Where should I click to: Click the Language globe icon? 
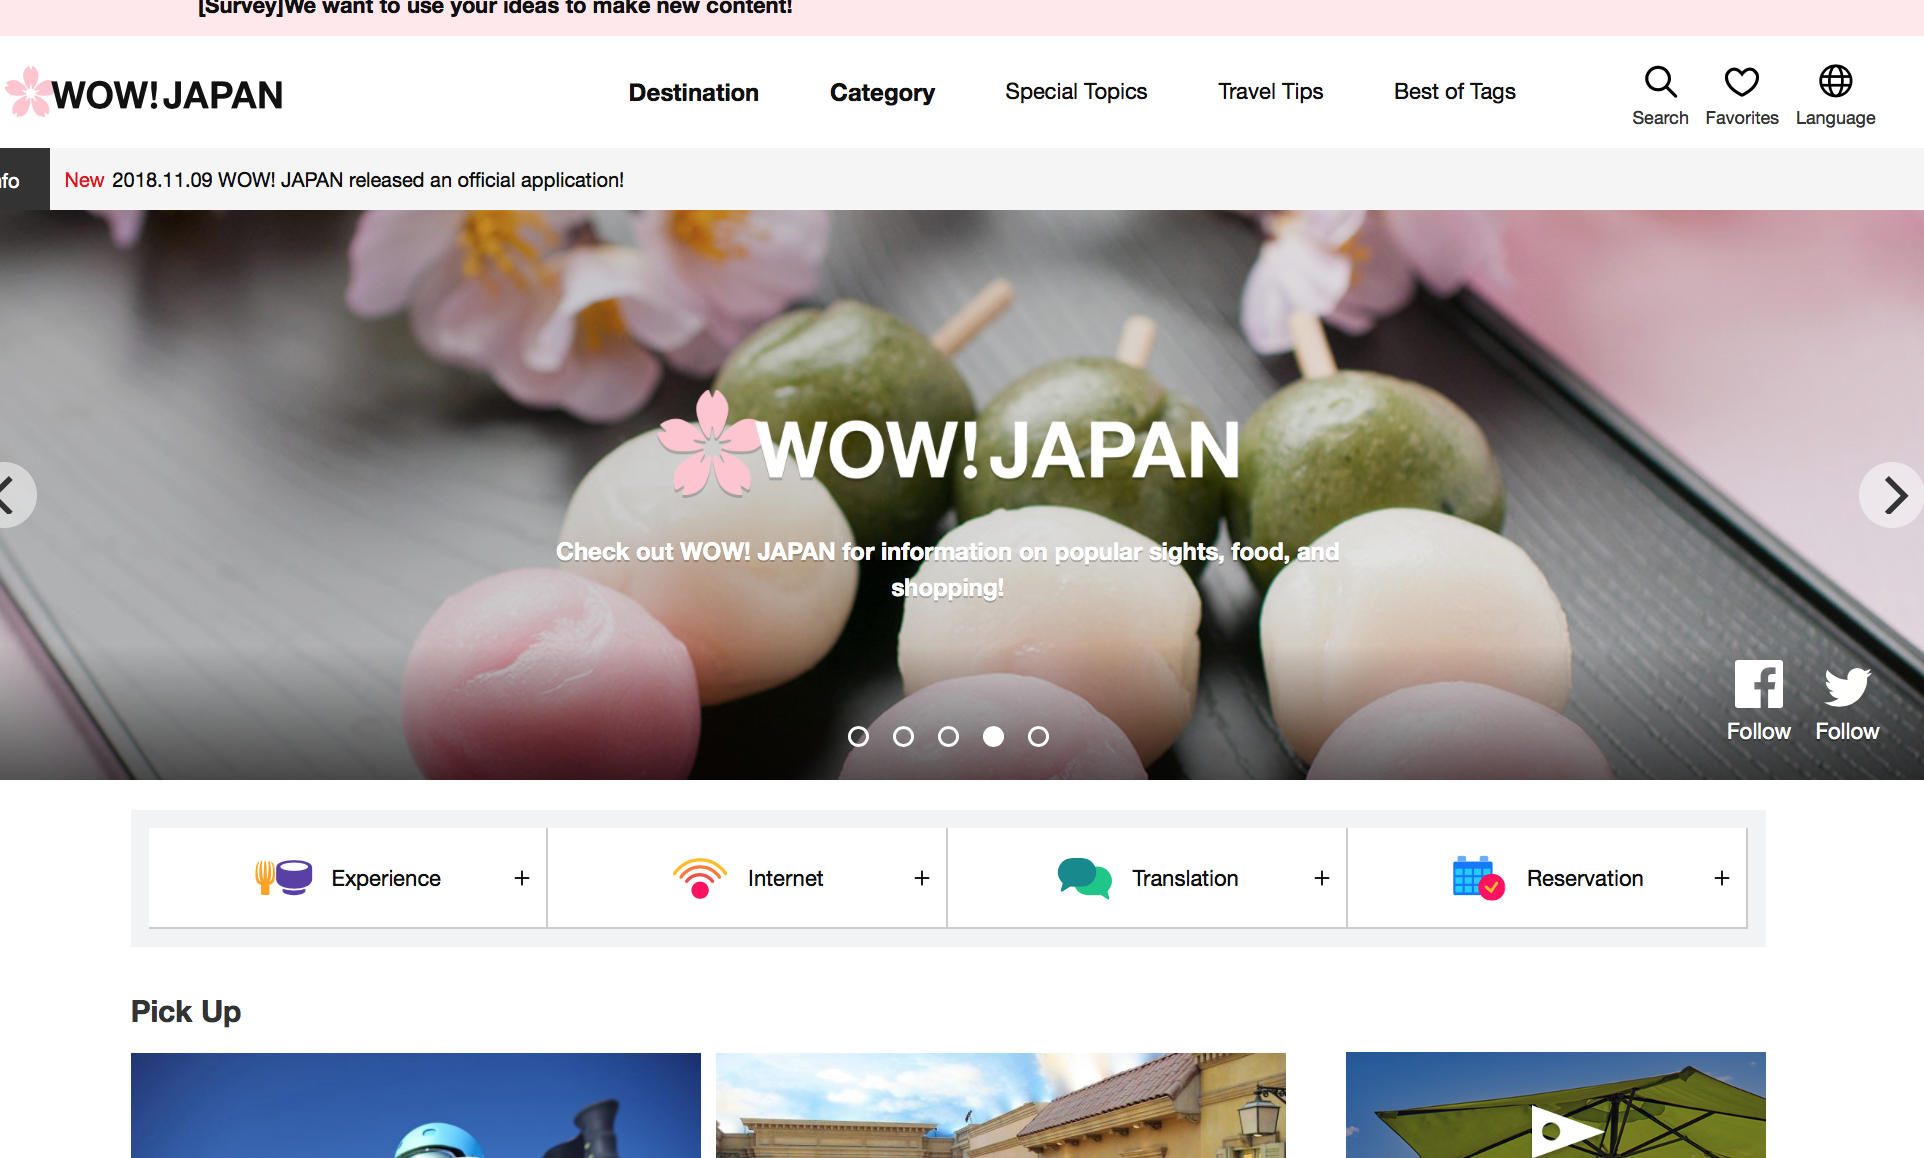pyautogui.click(x=1835, y=81)
